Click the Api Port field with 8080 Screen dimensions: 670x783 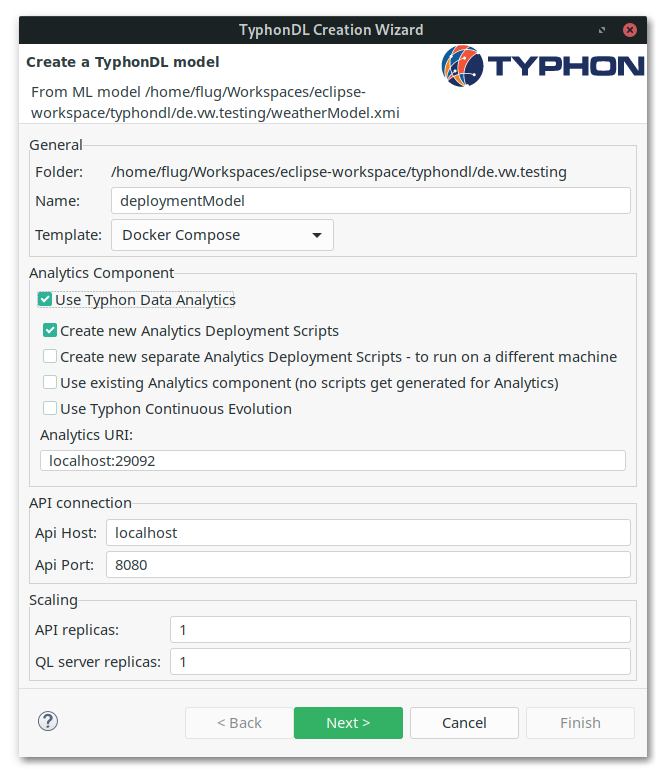click(368, 565)
